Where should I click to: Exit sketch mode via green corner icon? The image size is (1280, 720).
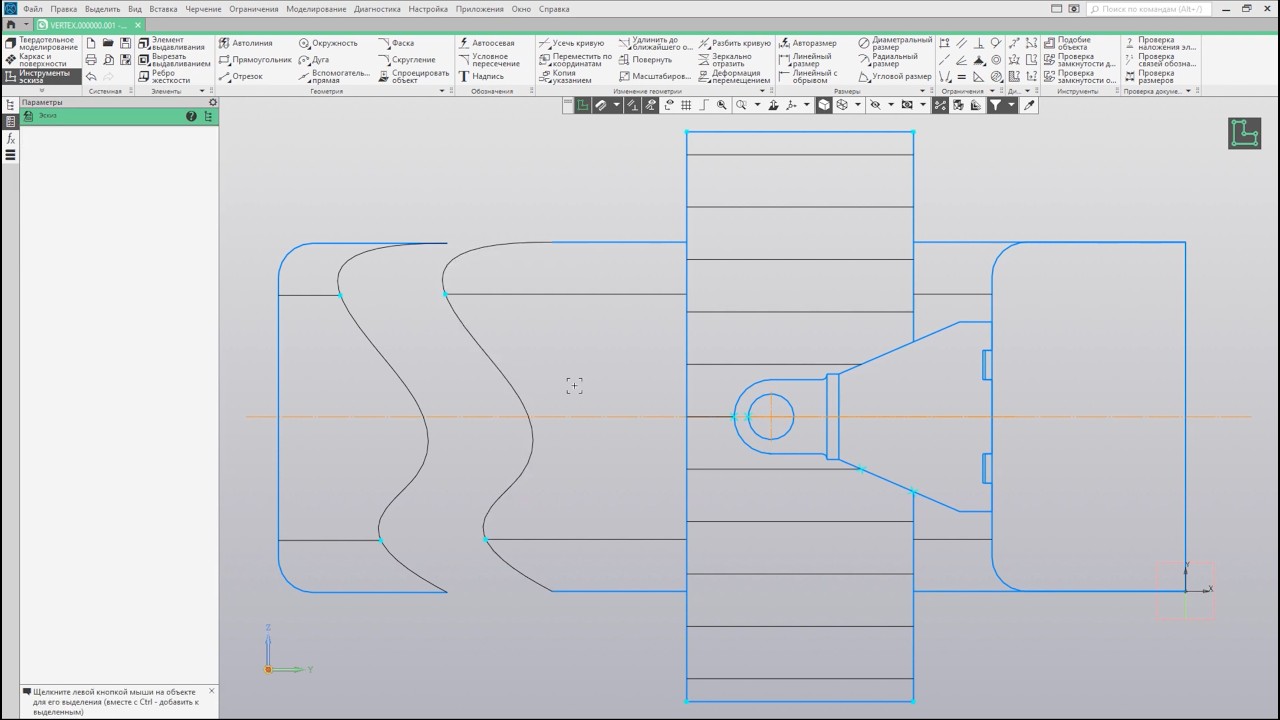(1245, 133)
